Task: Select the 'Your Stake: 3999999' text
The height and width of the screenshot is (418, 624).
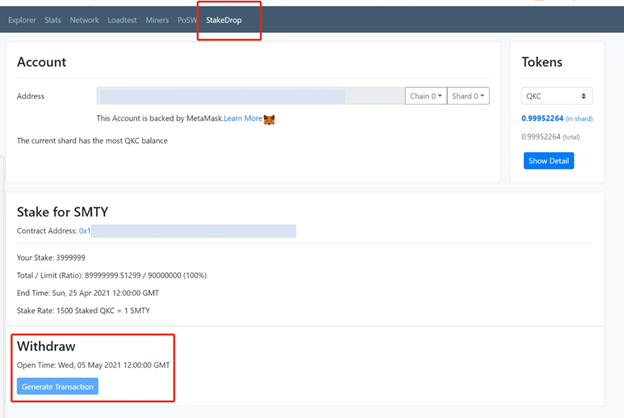Action: 51,258
